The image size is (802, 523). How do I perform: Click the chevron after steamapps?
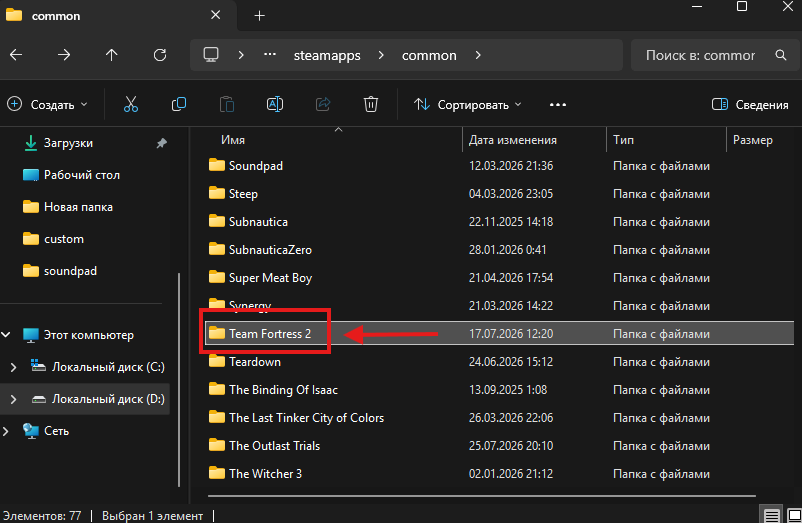pos(381,55)
